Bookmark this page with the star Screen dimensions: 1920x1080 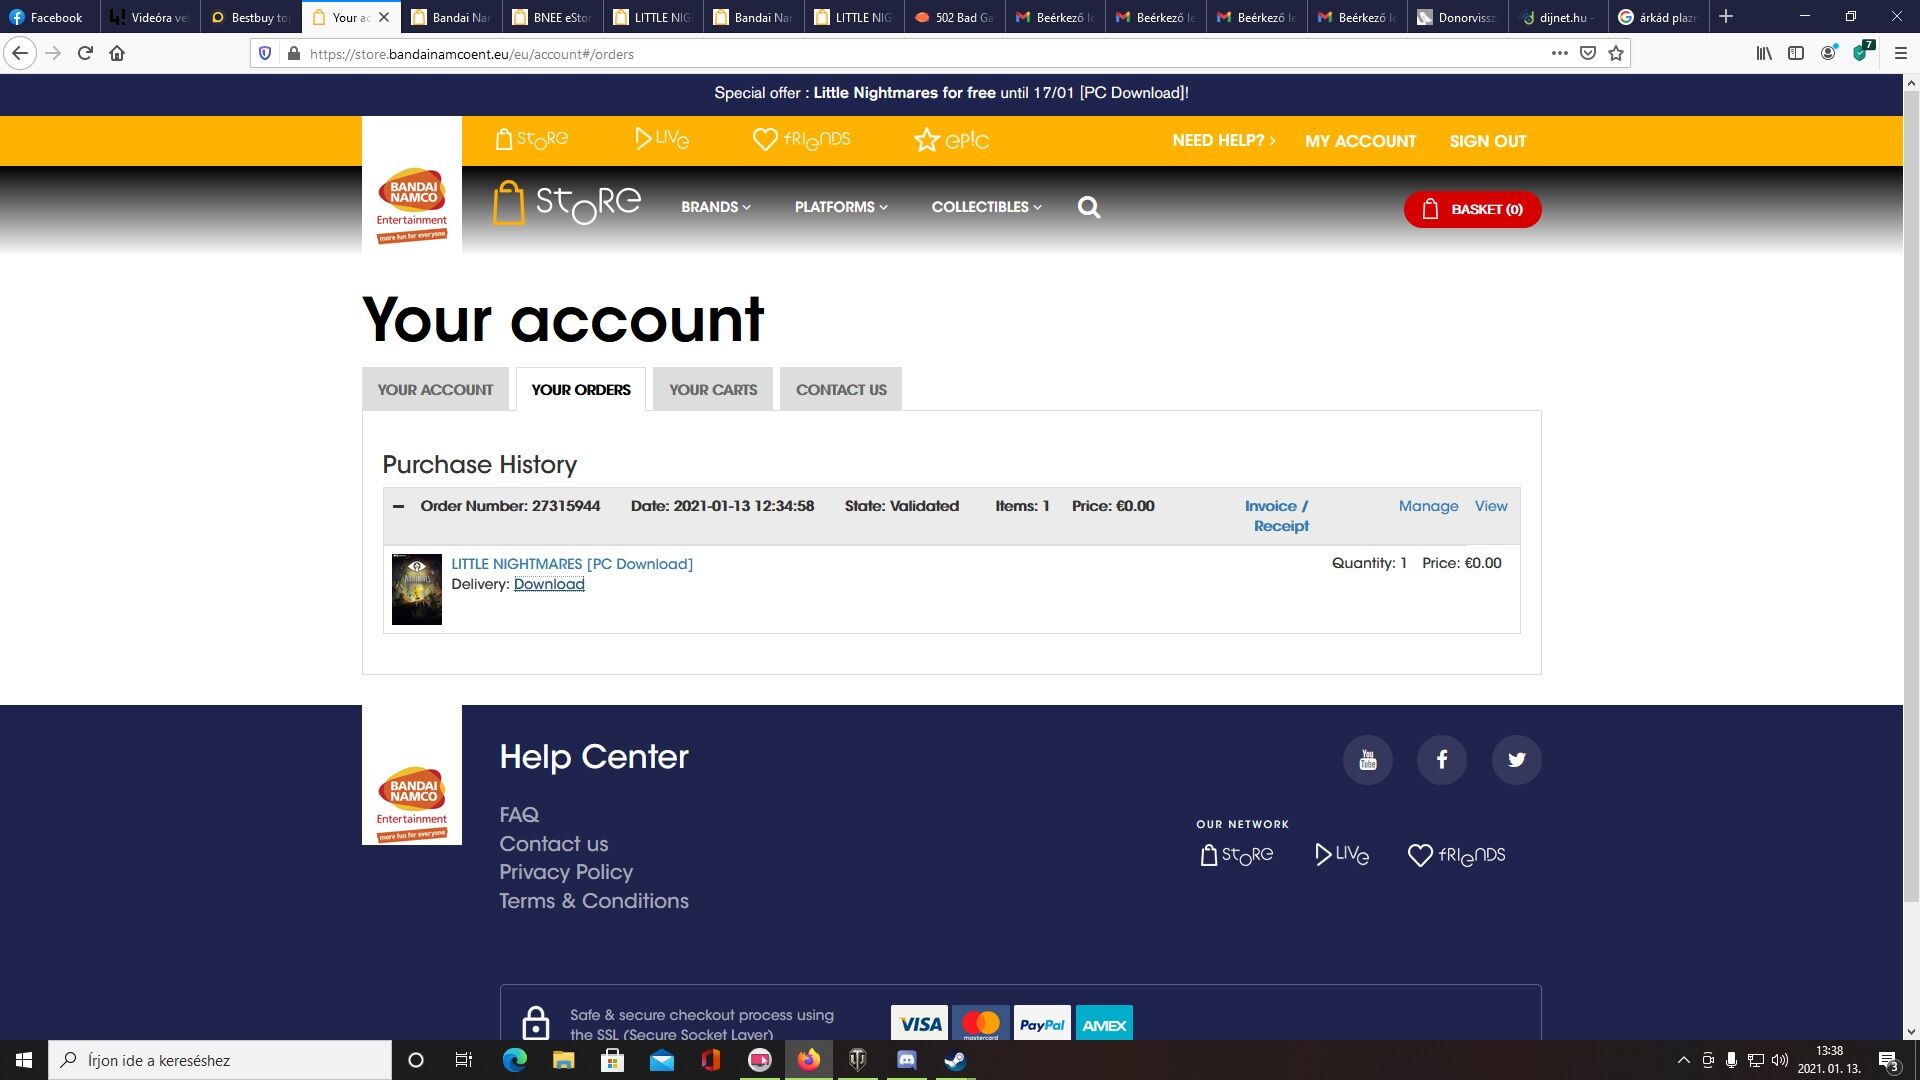pyautogui.click(x=1616, y=53)
